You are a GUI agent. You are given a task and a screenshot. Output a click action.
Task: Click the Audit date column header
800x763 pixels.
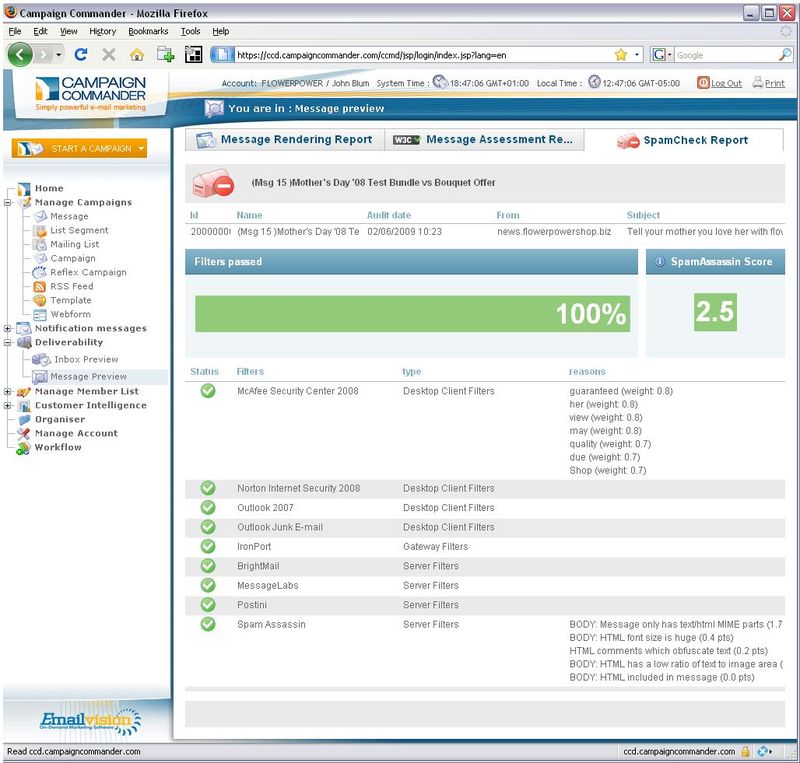tap(389, 215)
